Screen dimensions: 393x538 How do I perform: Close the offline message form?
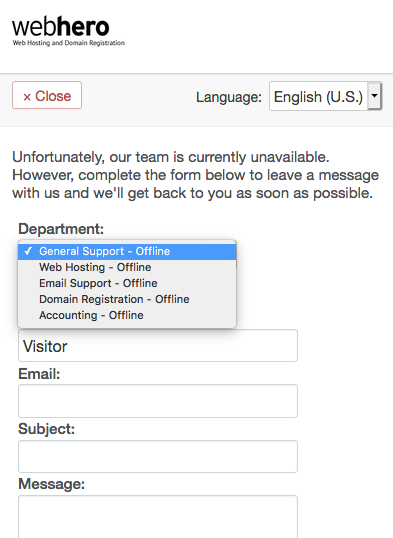point(47,95)
